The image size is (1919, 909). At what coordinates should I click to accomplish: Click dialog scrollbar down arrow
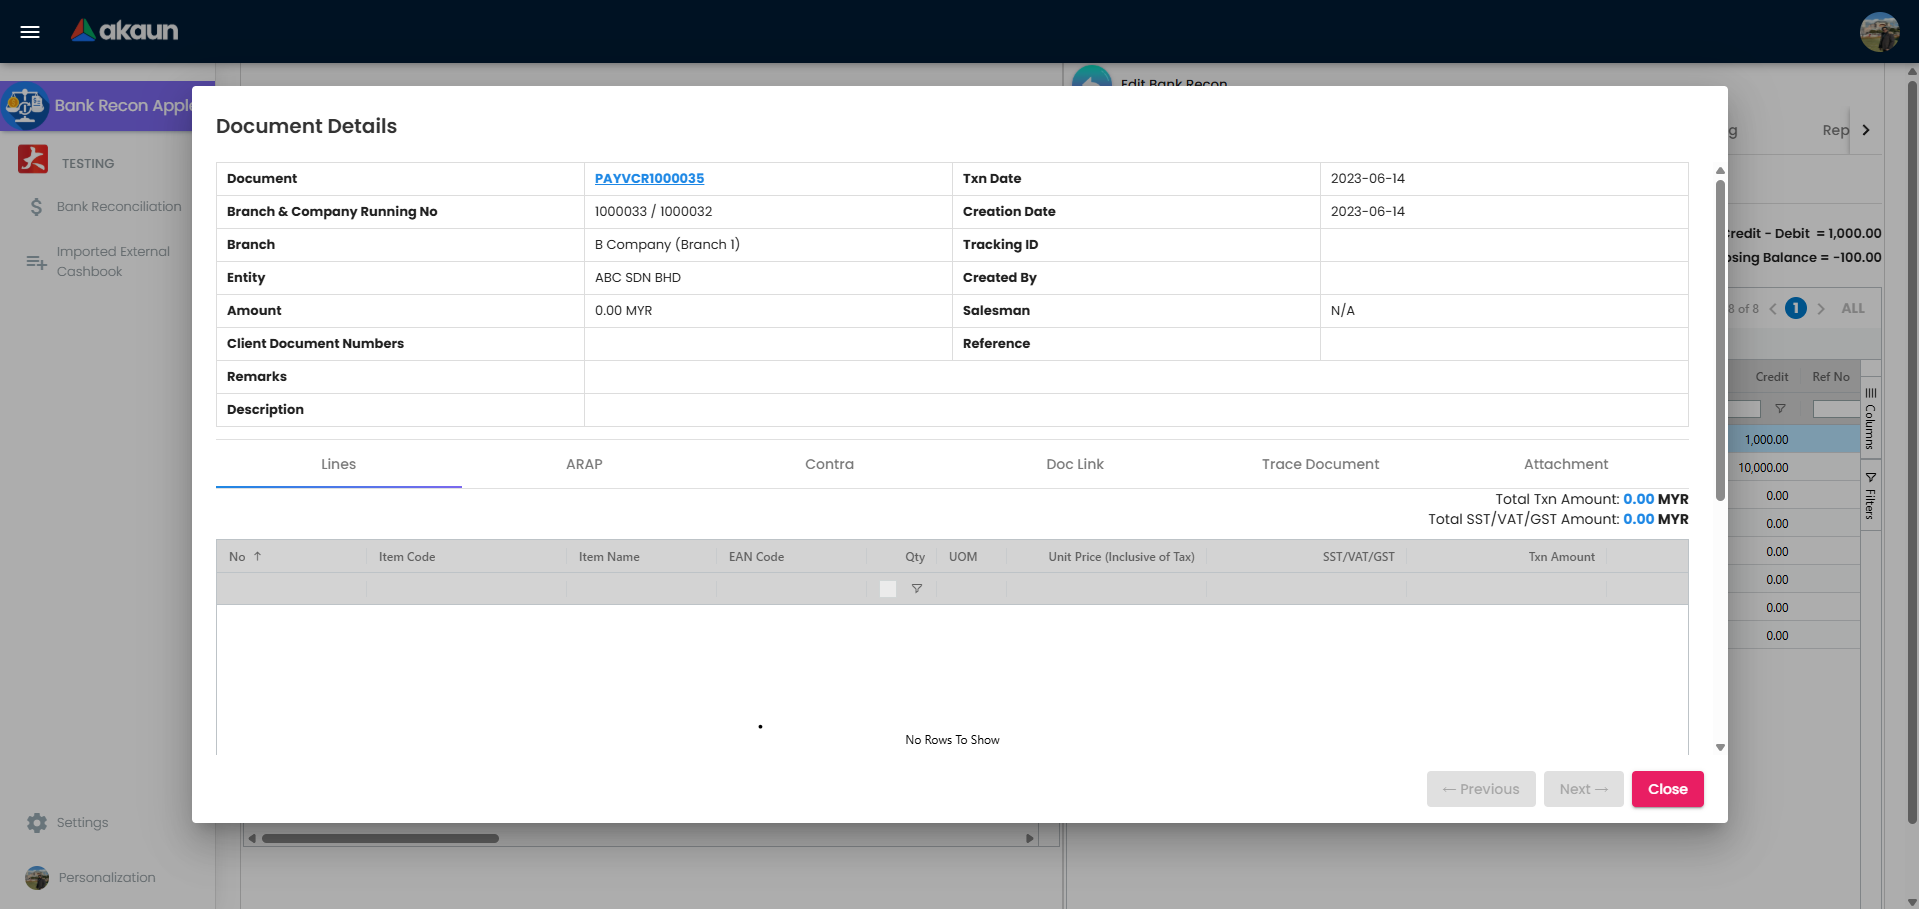pyautogui.click(x=1720, y=747)
